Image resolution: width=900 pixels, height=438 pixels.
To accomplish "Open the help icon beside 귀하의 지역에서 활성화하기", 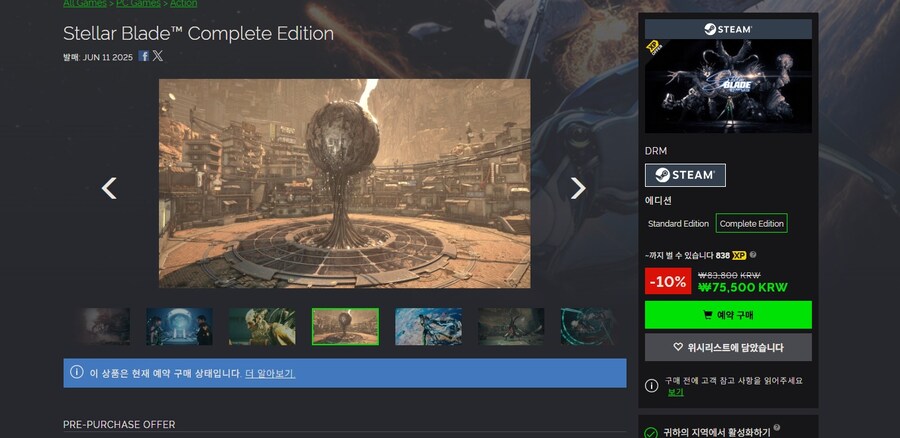I will point(777,428).
